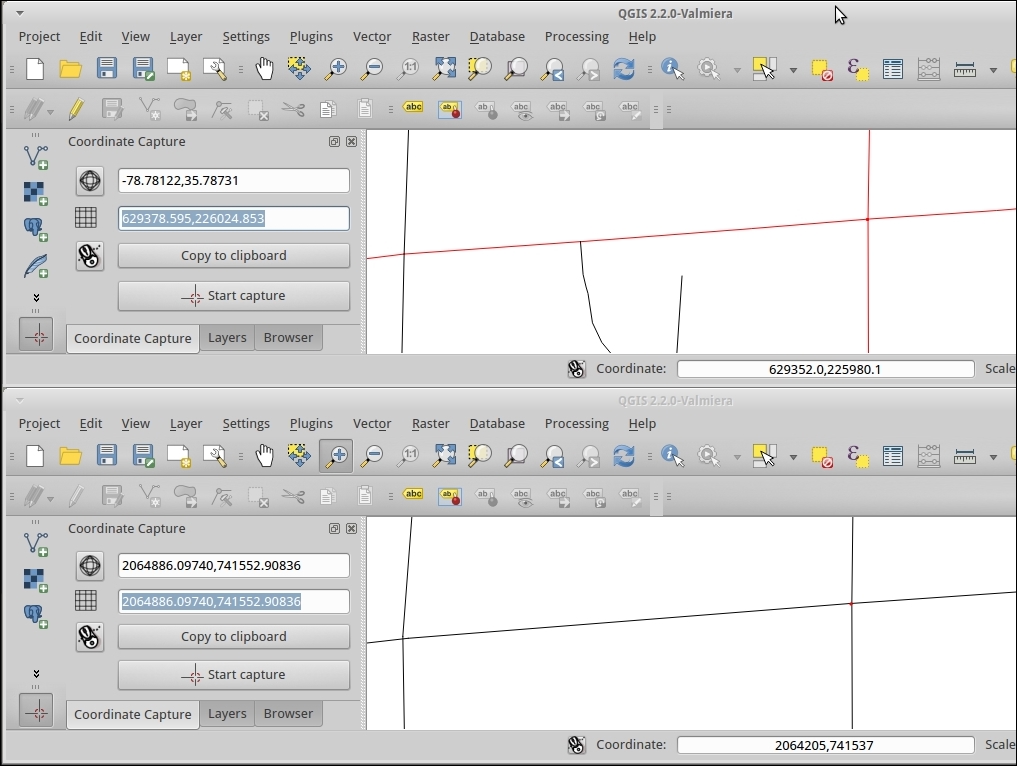Click Start capture button in top panel
Viewport: 1017px width, 766px height.
[x=234, y=296]
